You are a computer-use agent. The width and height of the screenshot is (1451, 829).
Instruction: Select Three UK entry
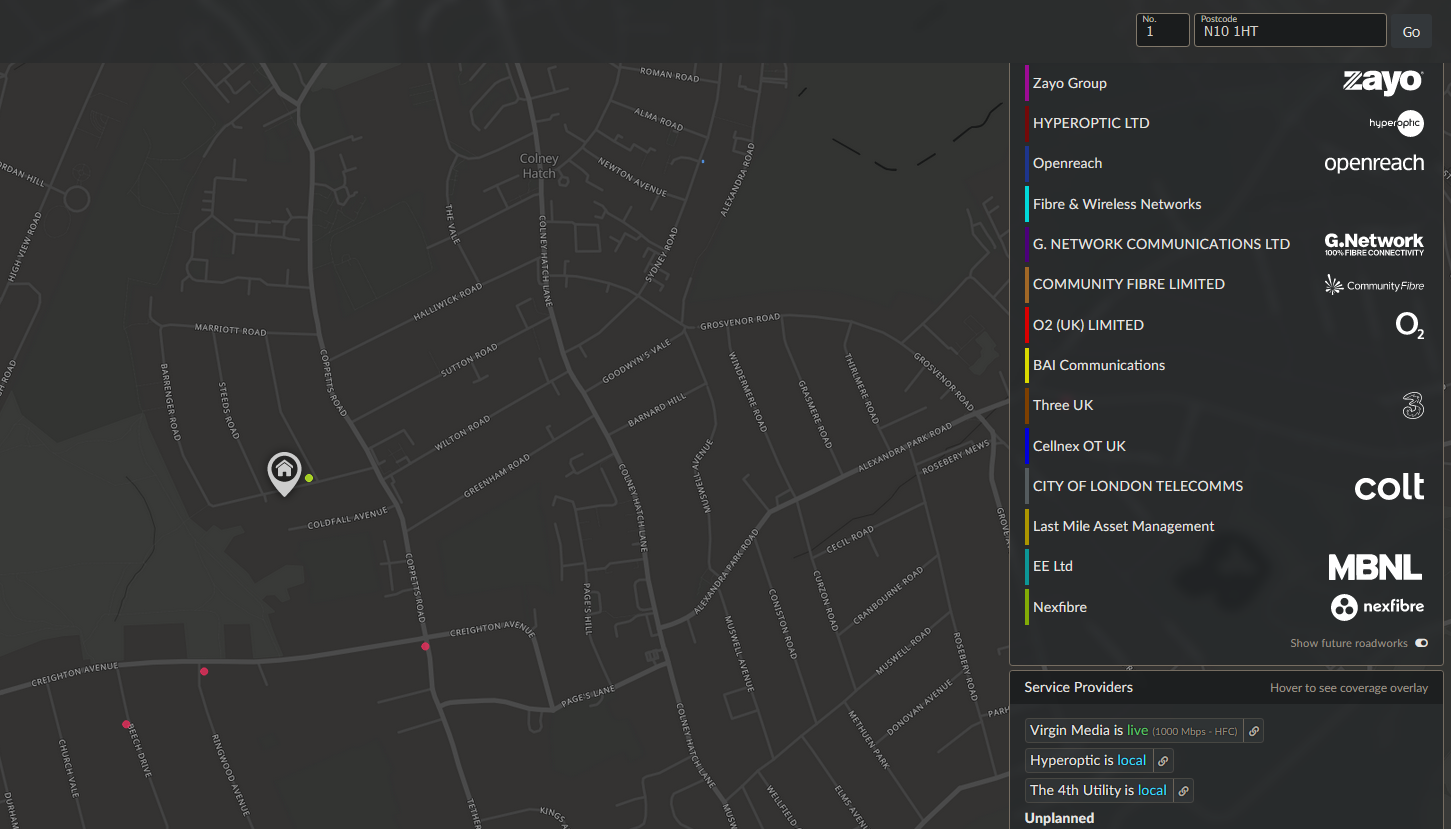pos(1063,405)
